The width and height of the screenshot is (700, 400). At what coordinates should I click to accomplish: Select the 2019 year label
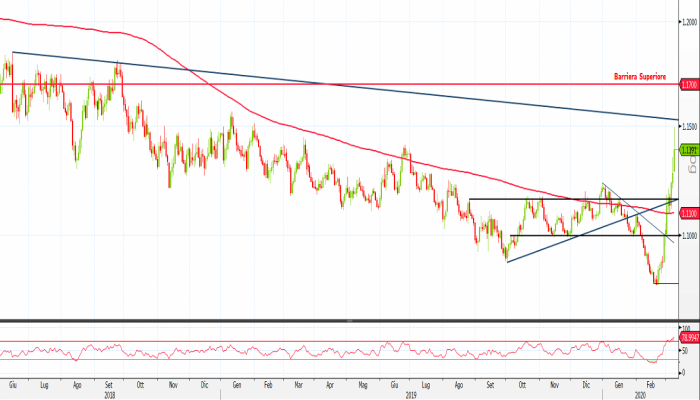pyautogui.click(x=411, y=395)
